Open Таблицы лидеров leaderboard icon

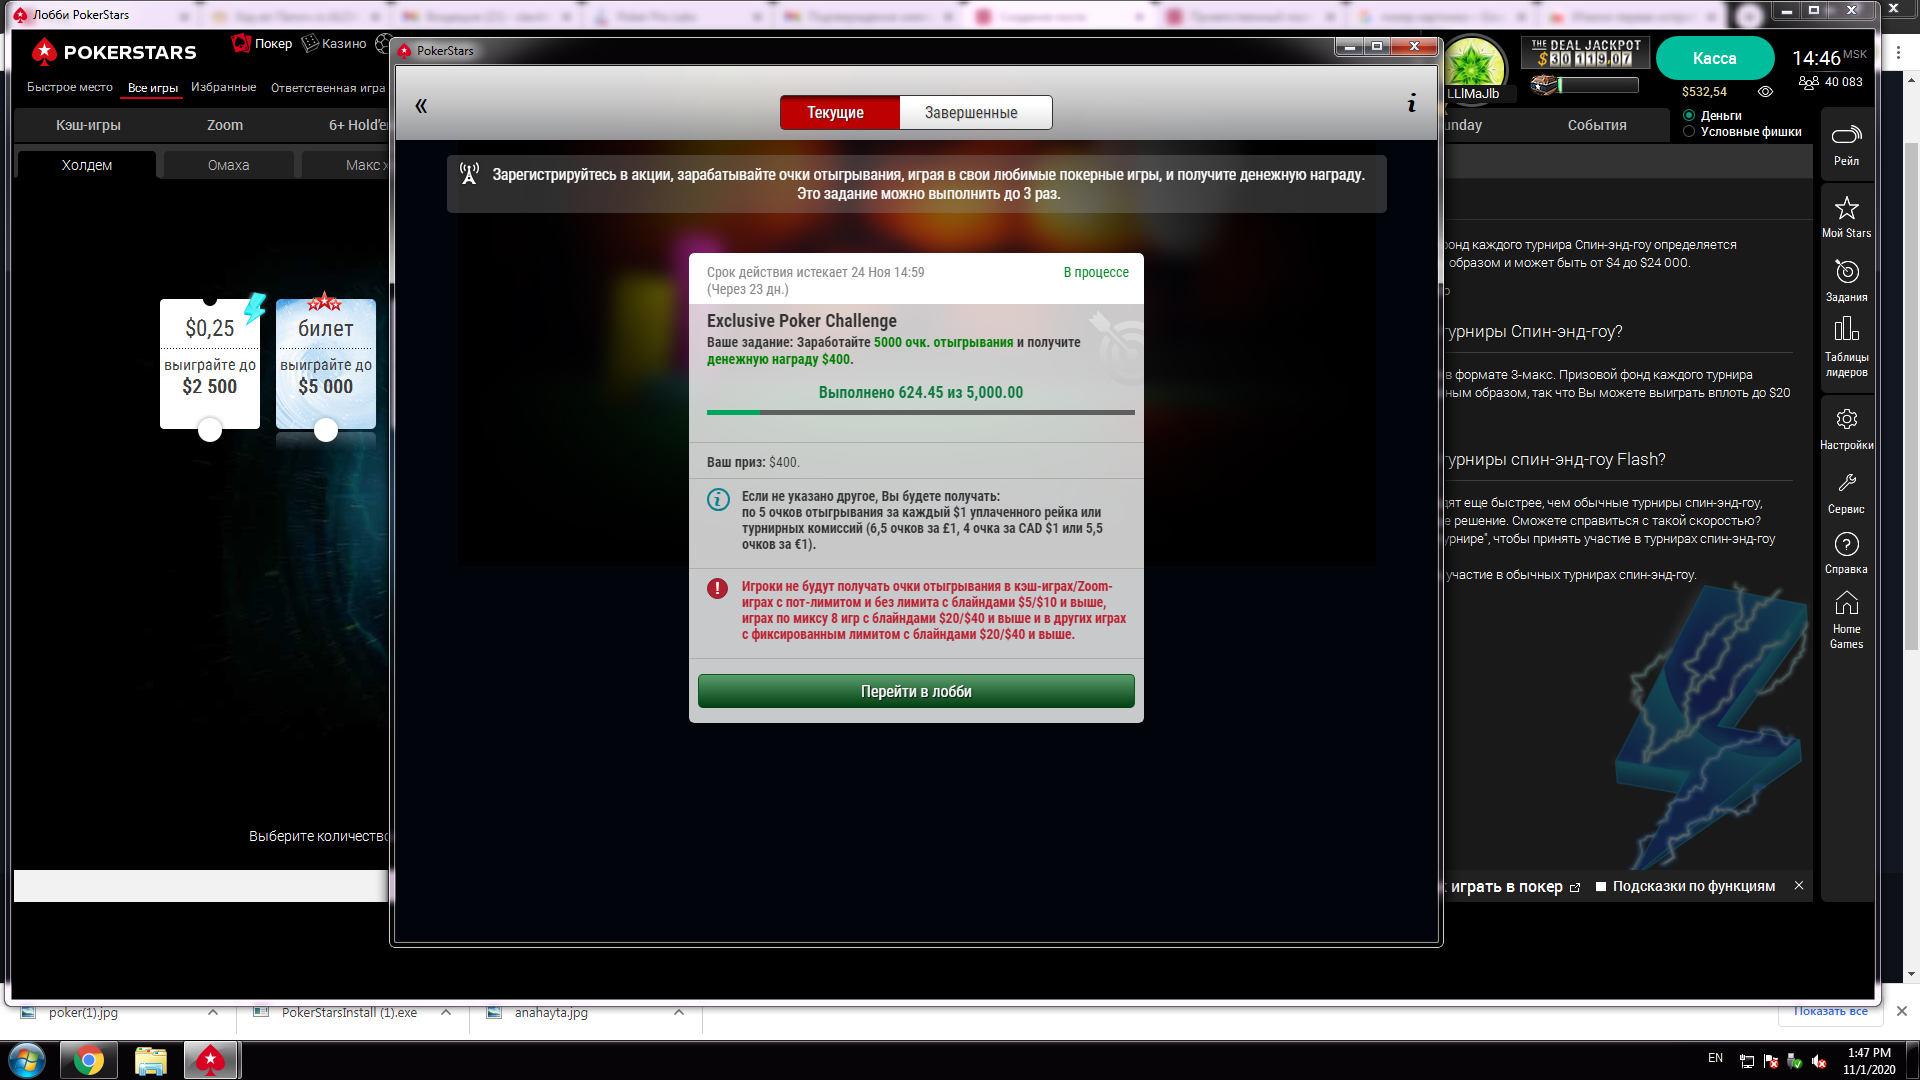coord(1846,347)
